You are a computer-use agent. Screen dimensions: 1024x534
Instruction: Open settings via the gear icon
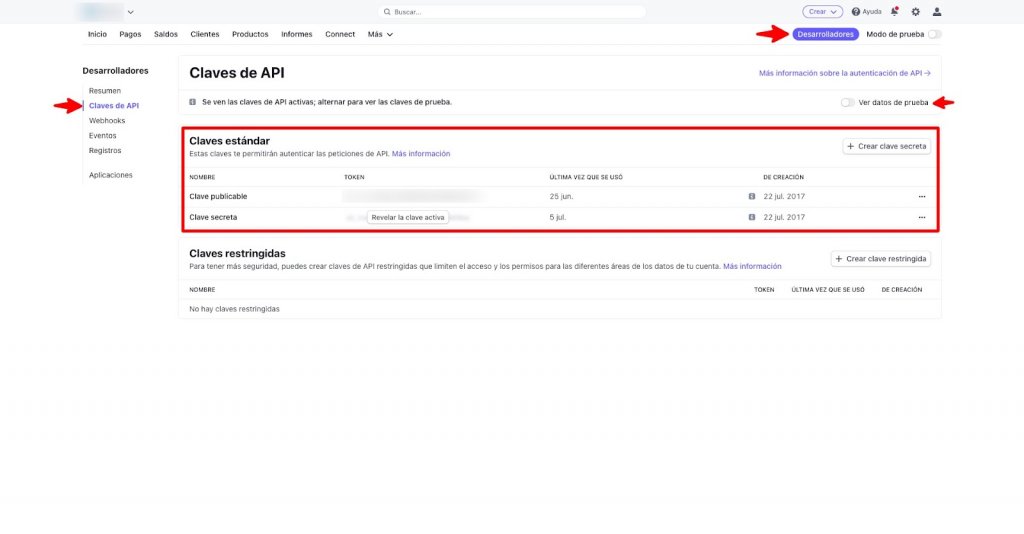[x=916, y=12]
